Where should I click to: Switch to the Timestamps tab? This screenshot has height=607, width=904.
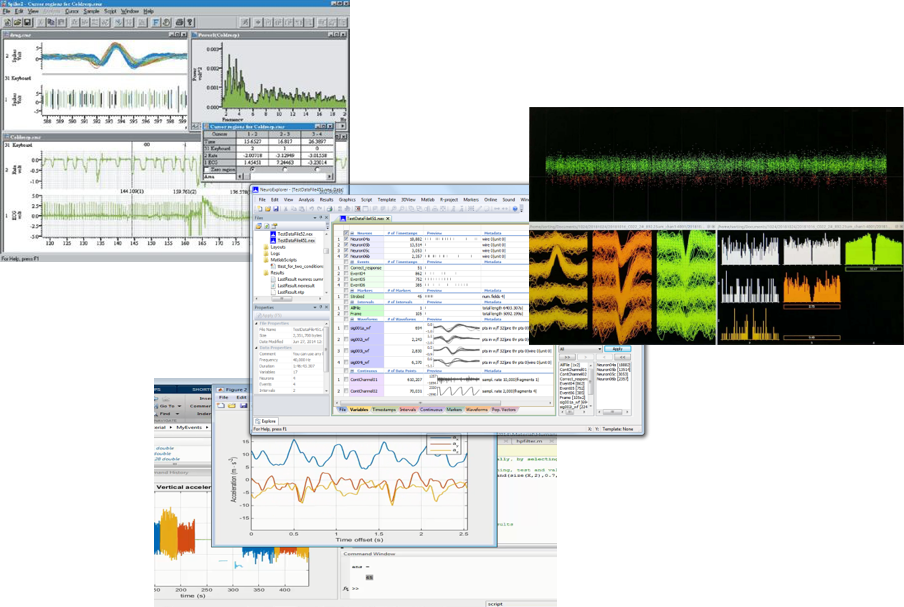(x=383, y=409)
